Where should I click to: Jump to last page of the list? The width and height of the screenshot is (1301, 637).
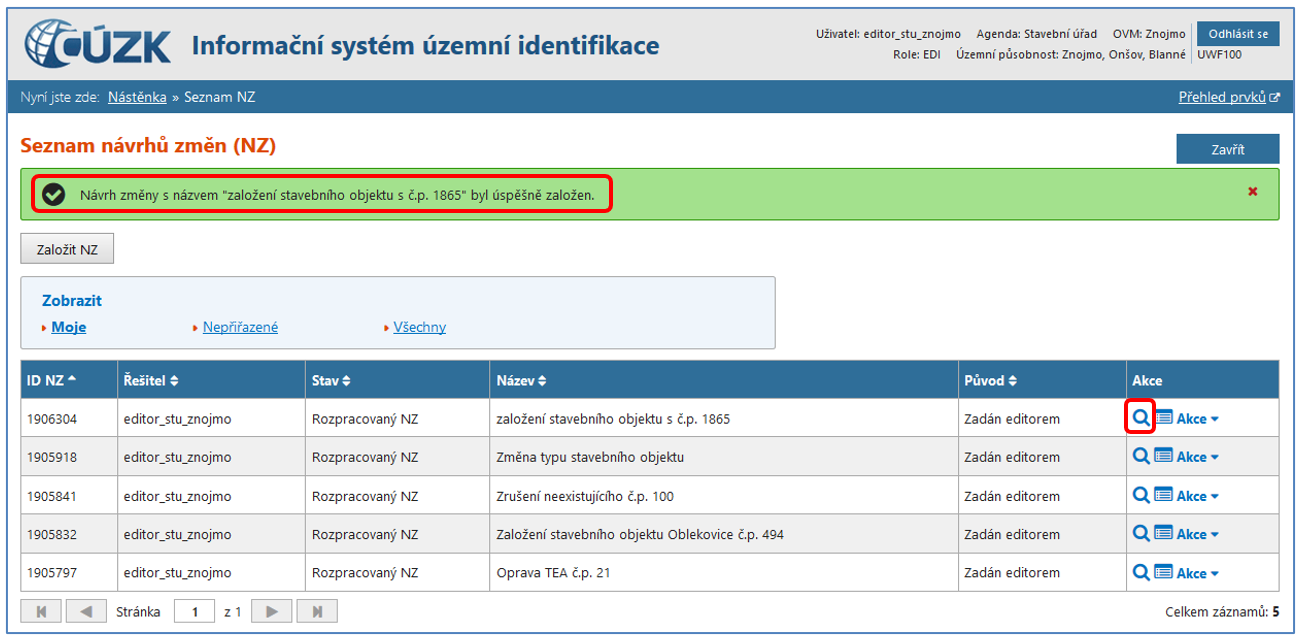(317, 611)
